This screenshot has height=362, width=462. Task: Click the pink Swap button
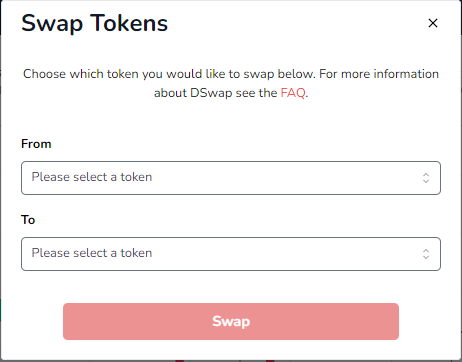click(x=231, y=321)
